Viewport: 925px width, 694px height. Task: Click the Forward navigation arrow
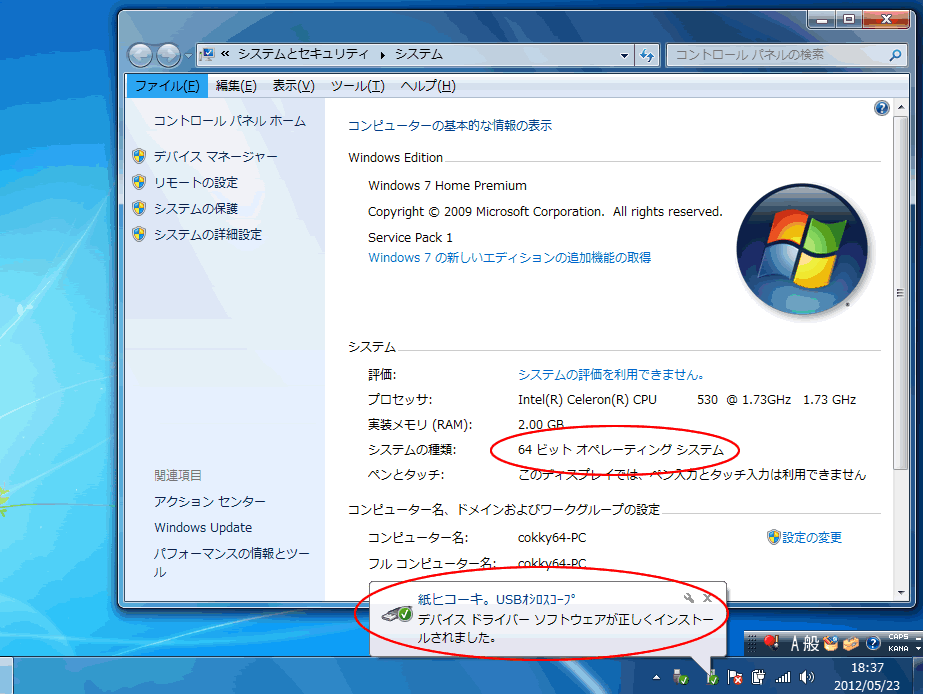point(168,55)
